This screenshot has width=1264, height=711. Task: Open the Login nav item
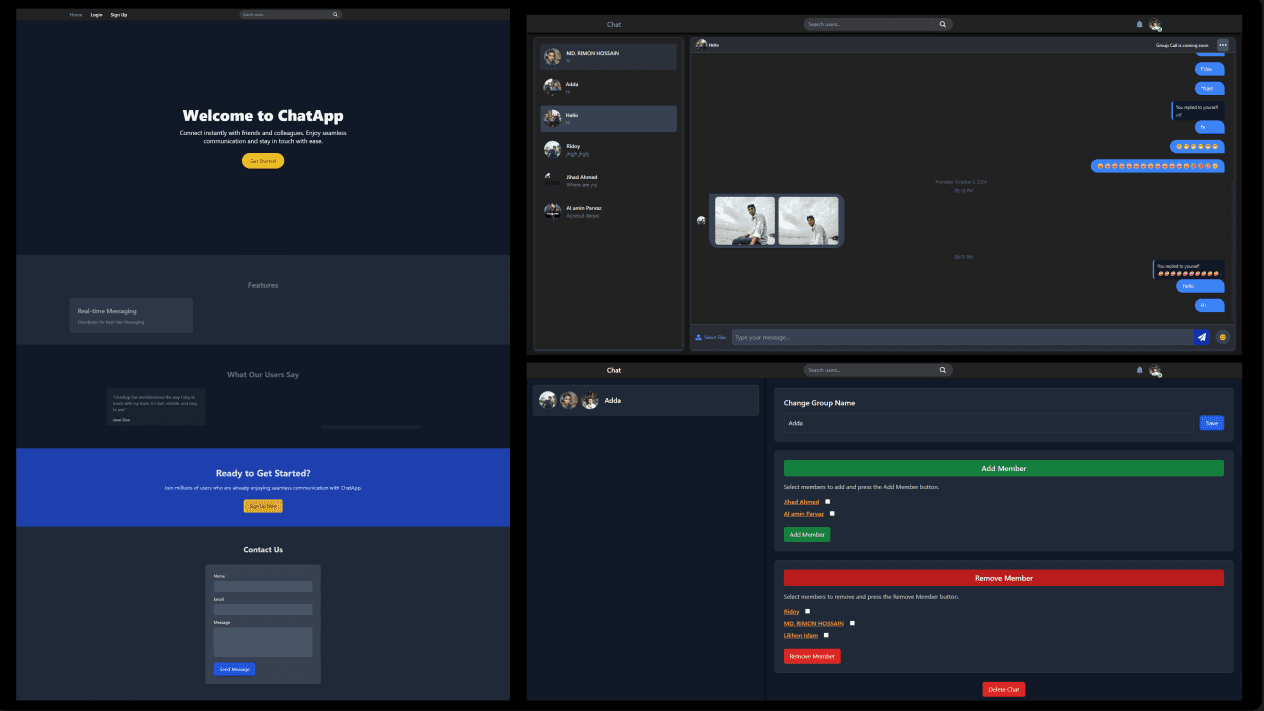click(96, 15)
